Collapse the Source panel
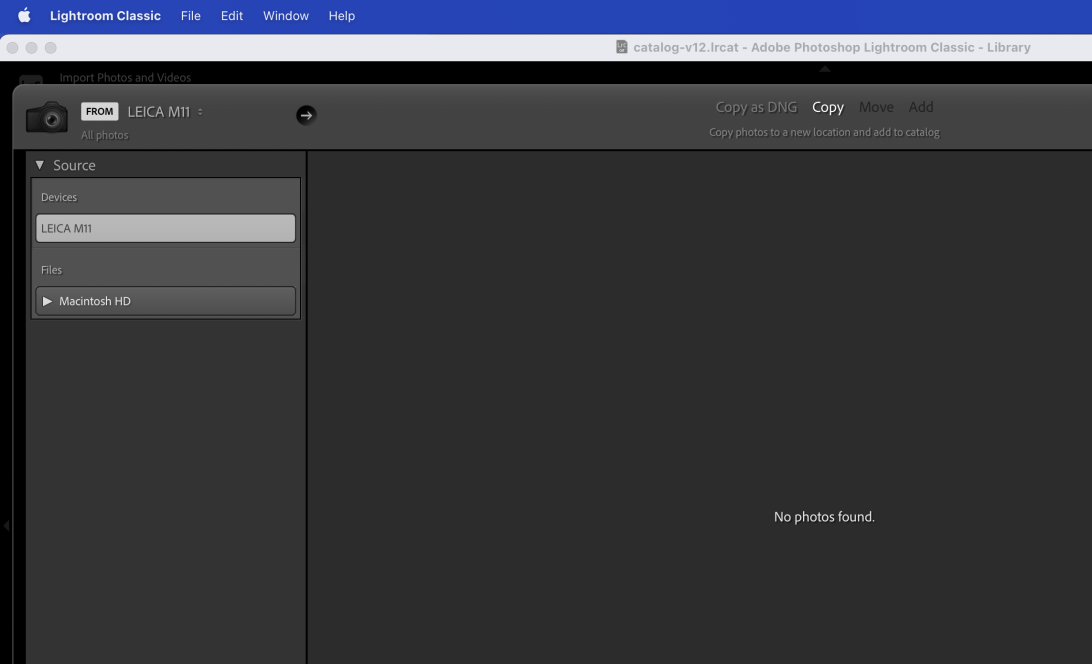This screenshot has width=1092, height=664. (40, 165)
